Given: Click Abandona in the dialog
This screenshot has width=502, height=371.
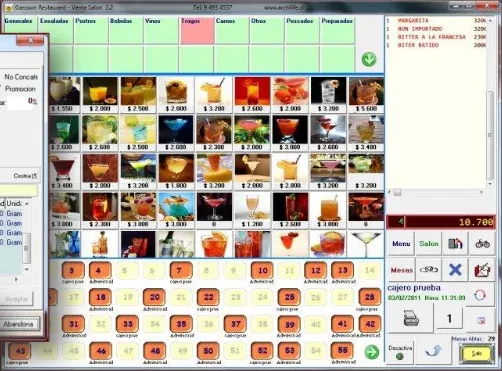Looking at the screenshot, I should click(x=19, y=324).
